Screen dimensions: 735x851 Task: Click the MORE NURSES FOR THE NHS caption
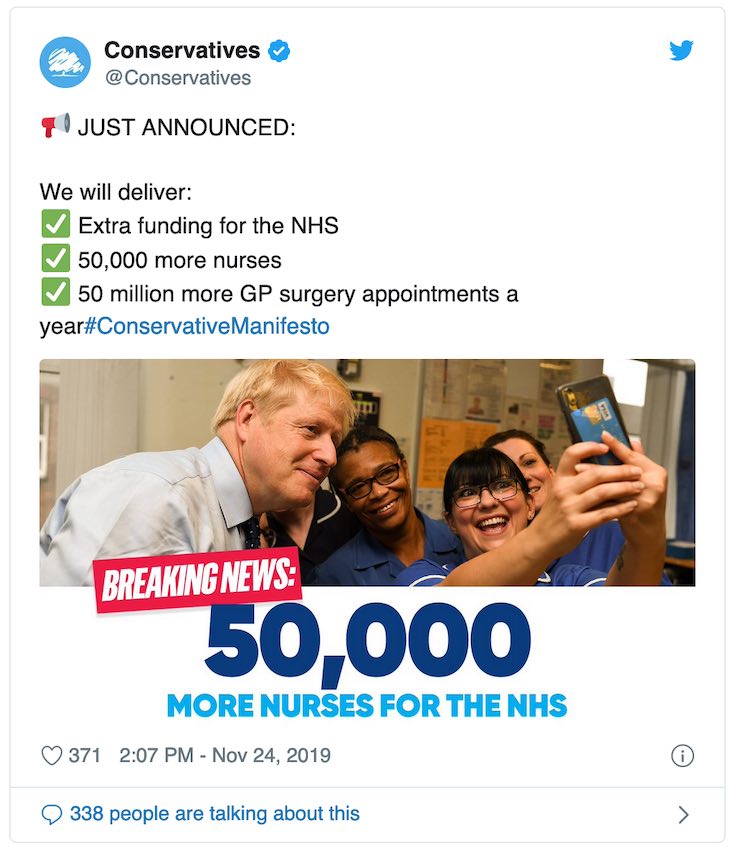tap(367, 705)
